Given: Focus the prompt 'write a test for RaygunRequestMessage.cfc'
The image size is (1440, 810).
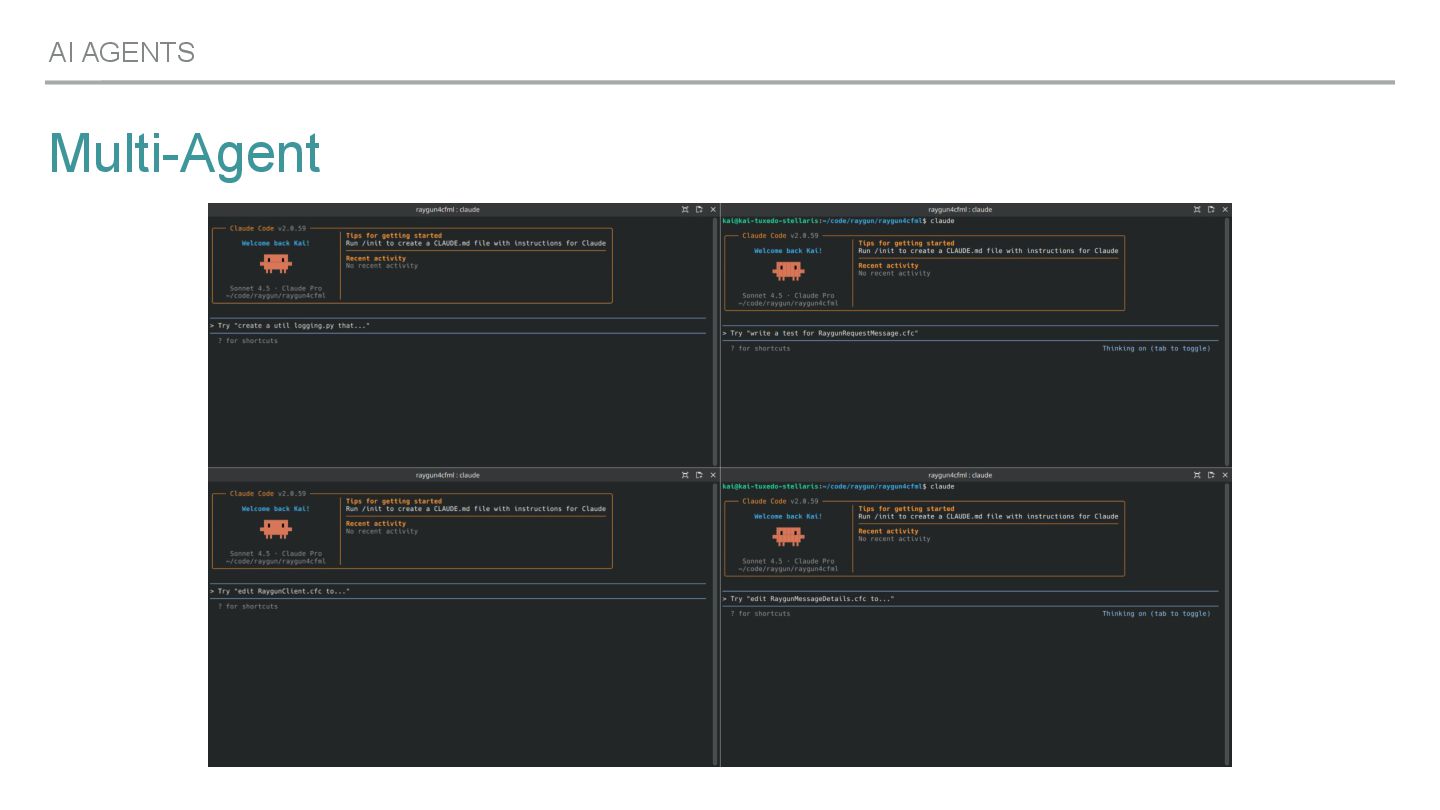Looking at the screenshot, I should (x=970, y=333).
